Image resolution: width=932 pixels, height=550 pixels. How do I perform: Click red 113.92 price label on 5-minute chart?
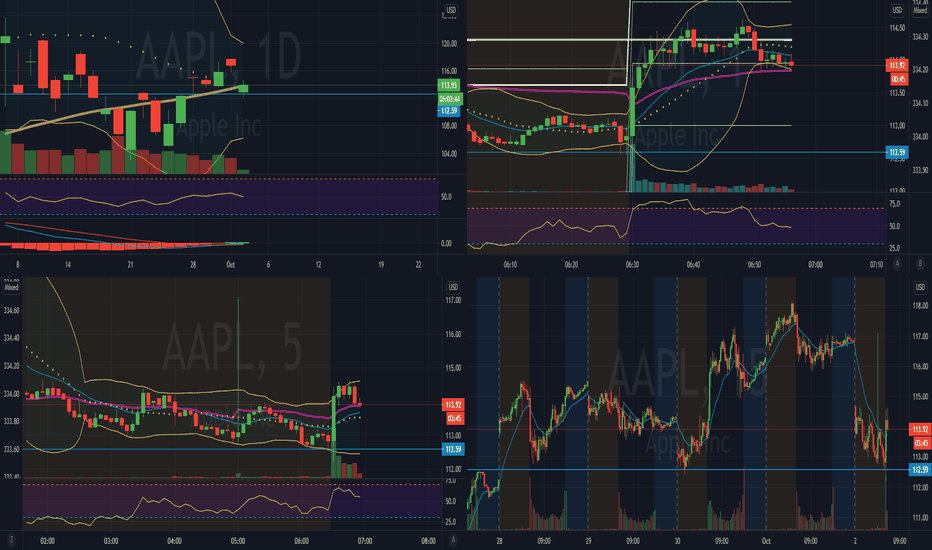(x=453, y=404)
